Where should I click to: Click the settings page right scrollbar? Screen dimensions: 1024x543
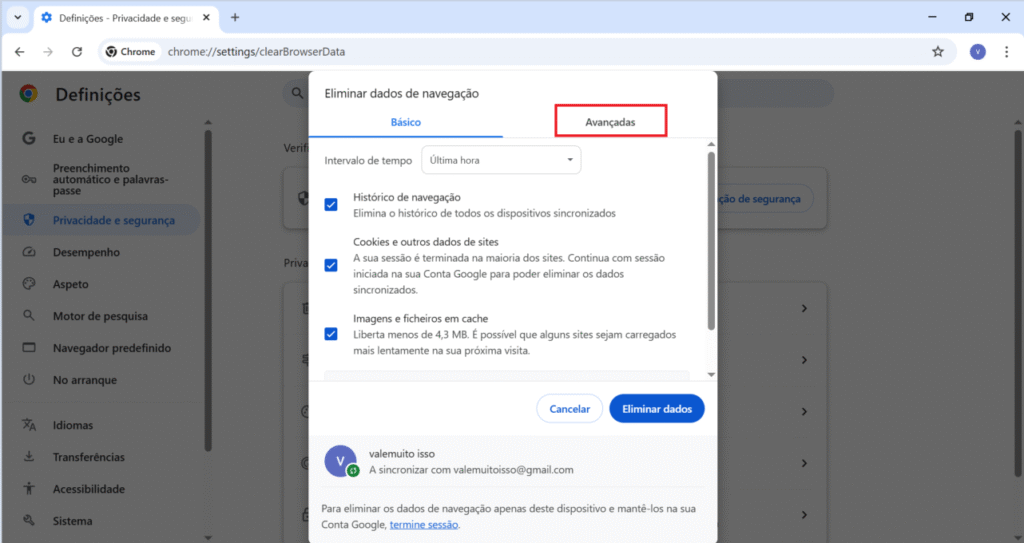pos(1017,303)
